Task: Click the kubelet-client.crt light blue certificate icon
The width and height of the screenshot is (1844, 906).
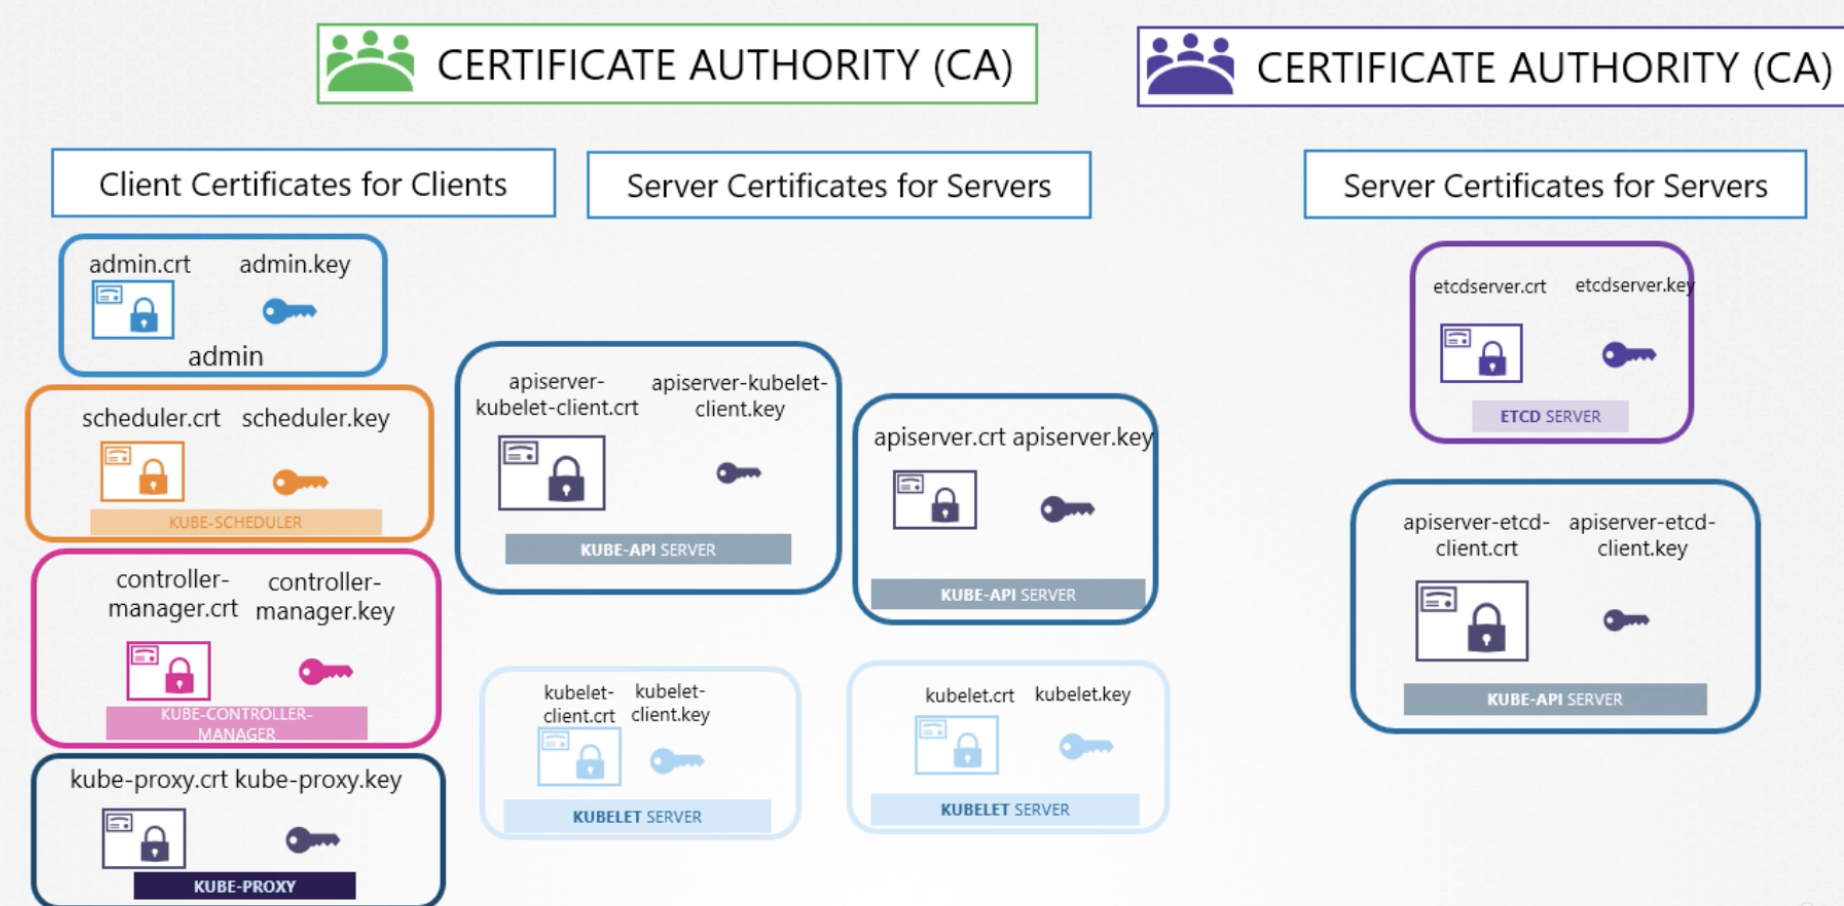Action: (579, 757)
